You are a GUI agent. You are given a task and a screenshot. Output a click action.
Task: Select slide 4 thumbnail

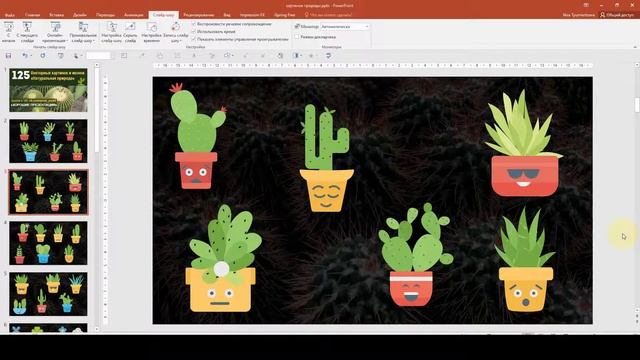(48, 243)
